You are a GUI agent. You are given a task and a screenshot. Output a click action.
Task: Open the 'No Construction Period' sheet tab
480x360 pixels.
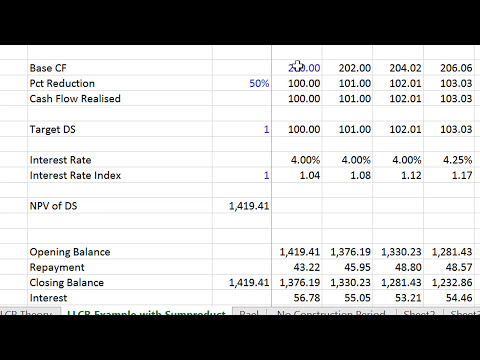[331, 312]
